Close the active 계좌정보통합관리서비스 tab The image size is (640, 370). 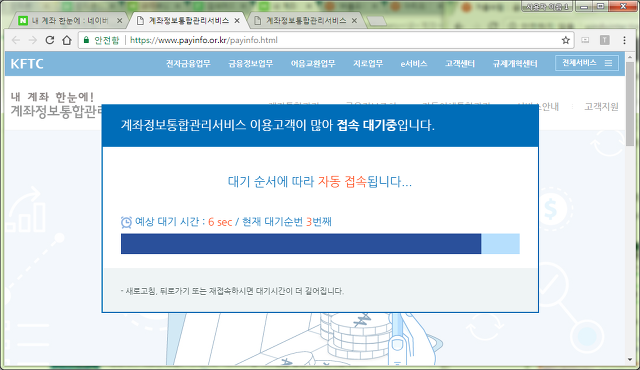(237, 20)
